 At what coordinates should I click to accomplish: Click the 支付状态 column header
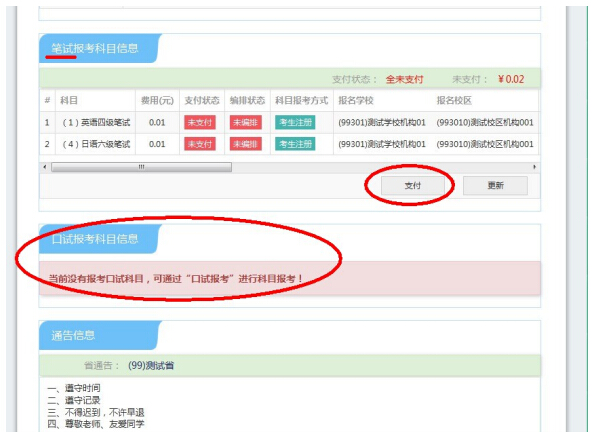coord(202,100)
